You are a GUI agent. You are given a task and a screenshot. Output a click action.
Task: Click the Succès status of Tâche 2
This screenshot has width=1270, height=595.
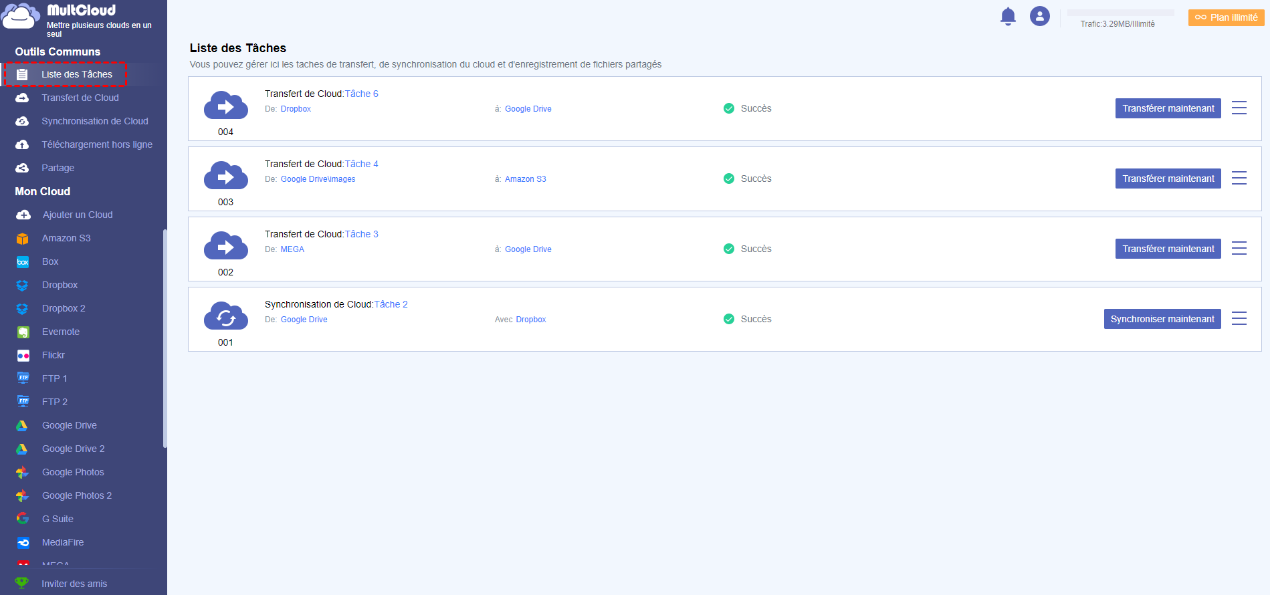point(747,319)
